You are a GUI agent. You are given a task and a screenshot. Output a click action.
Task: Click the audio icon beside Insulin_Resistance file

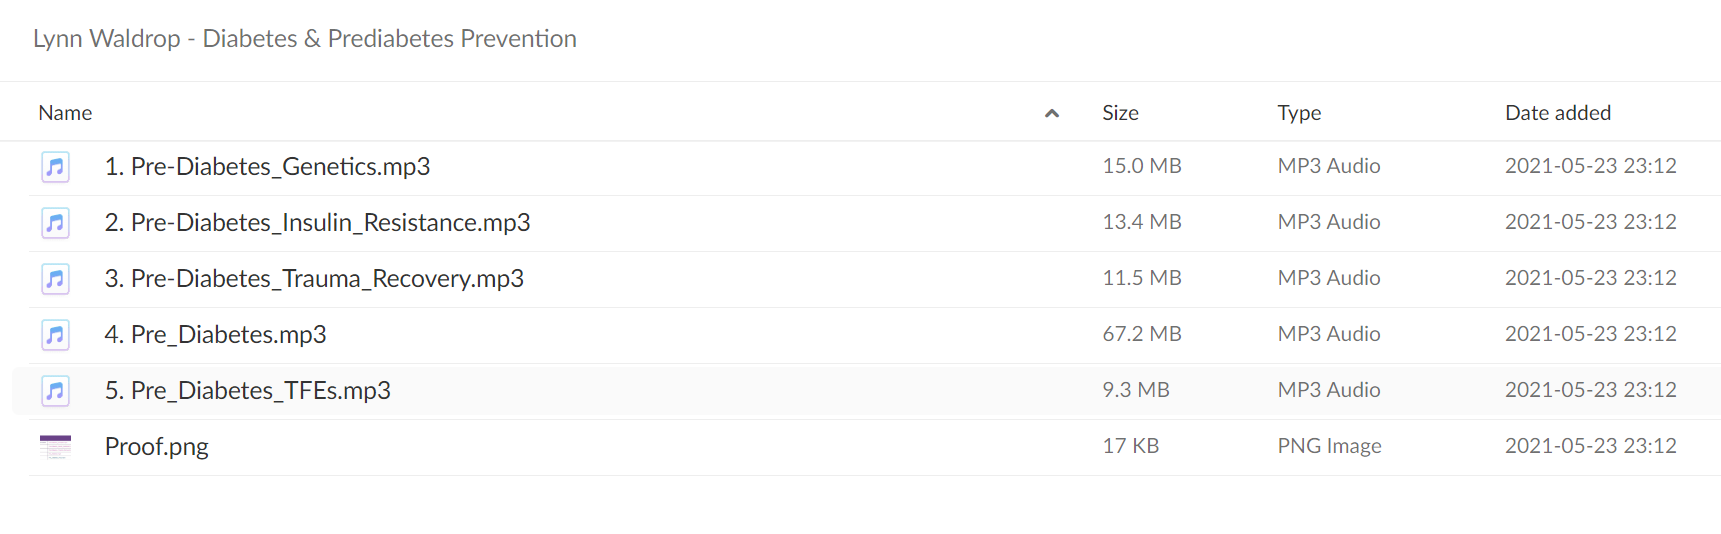pos(55,222)
